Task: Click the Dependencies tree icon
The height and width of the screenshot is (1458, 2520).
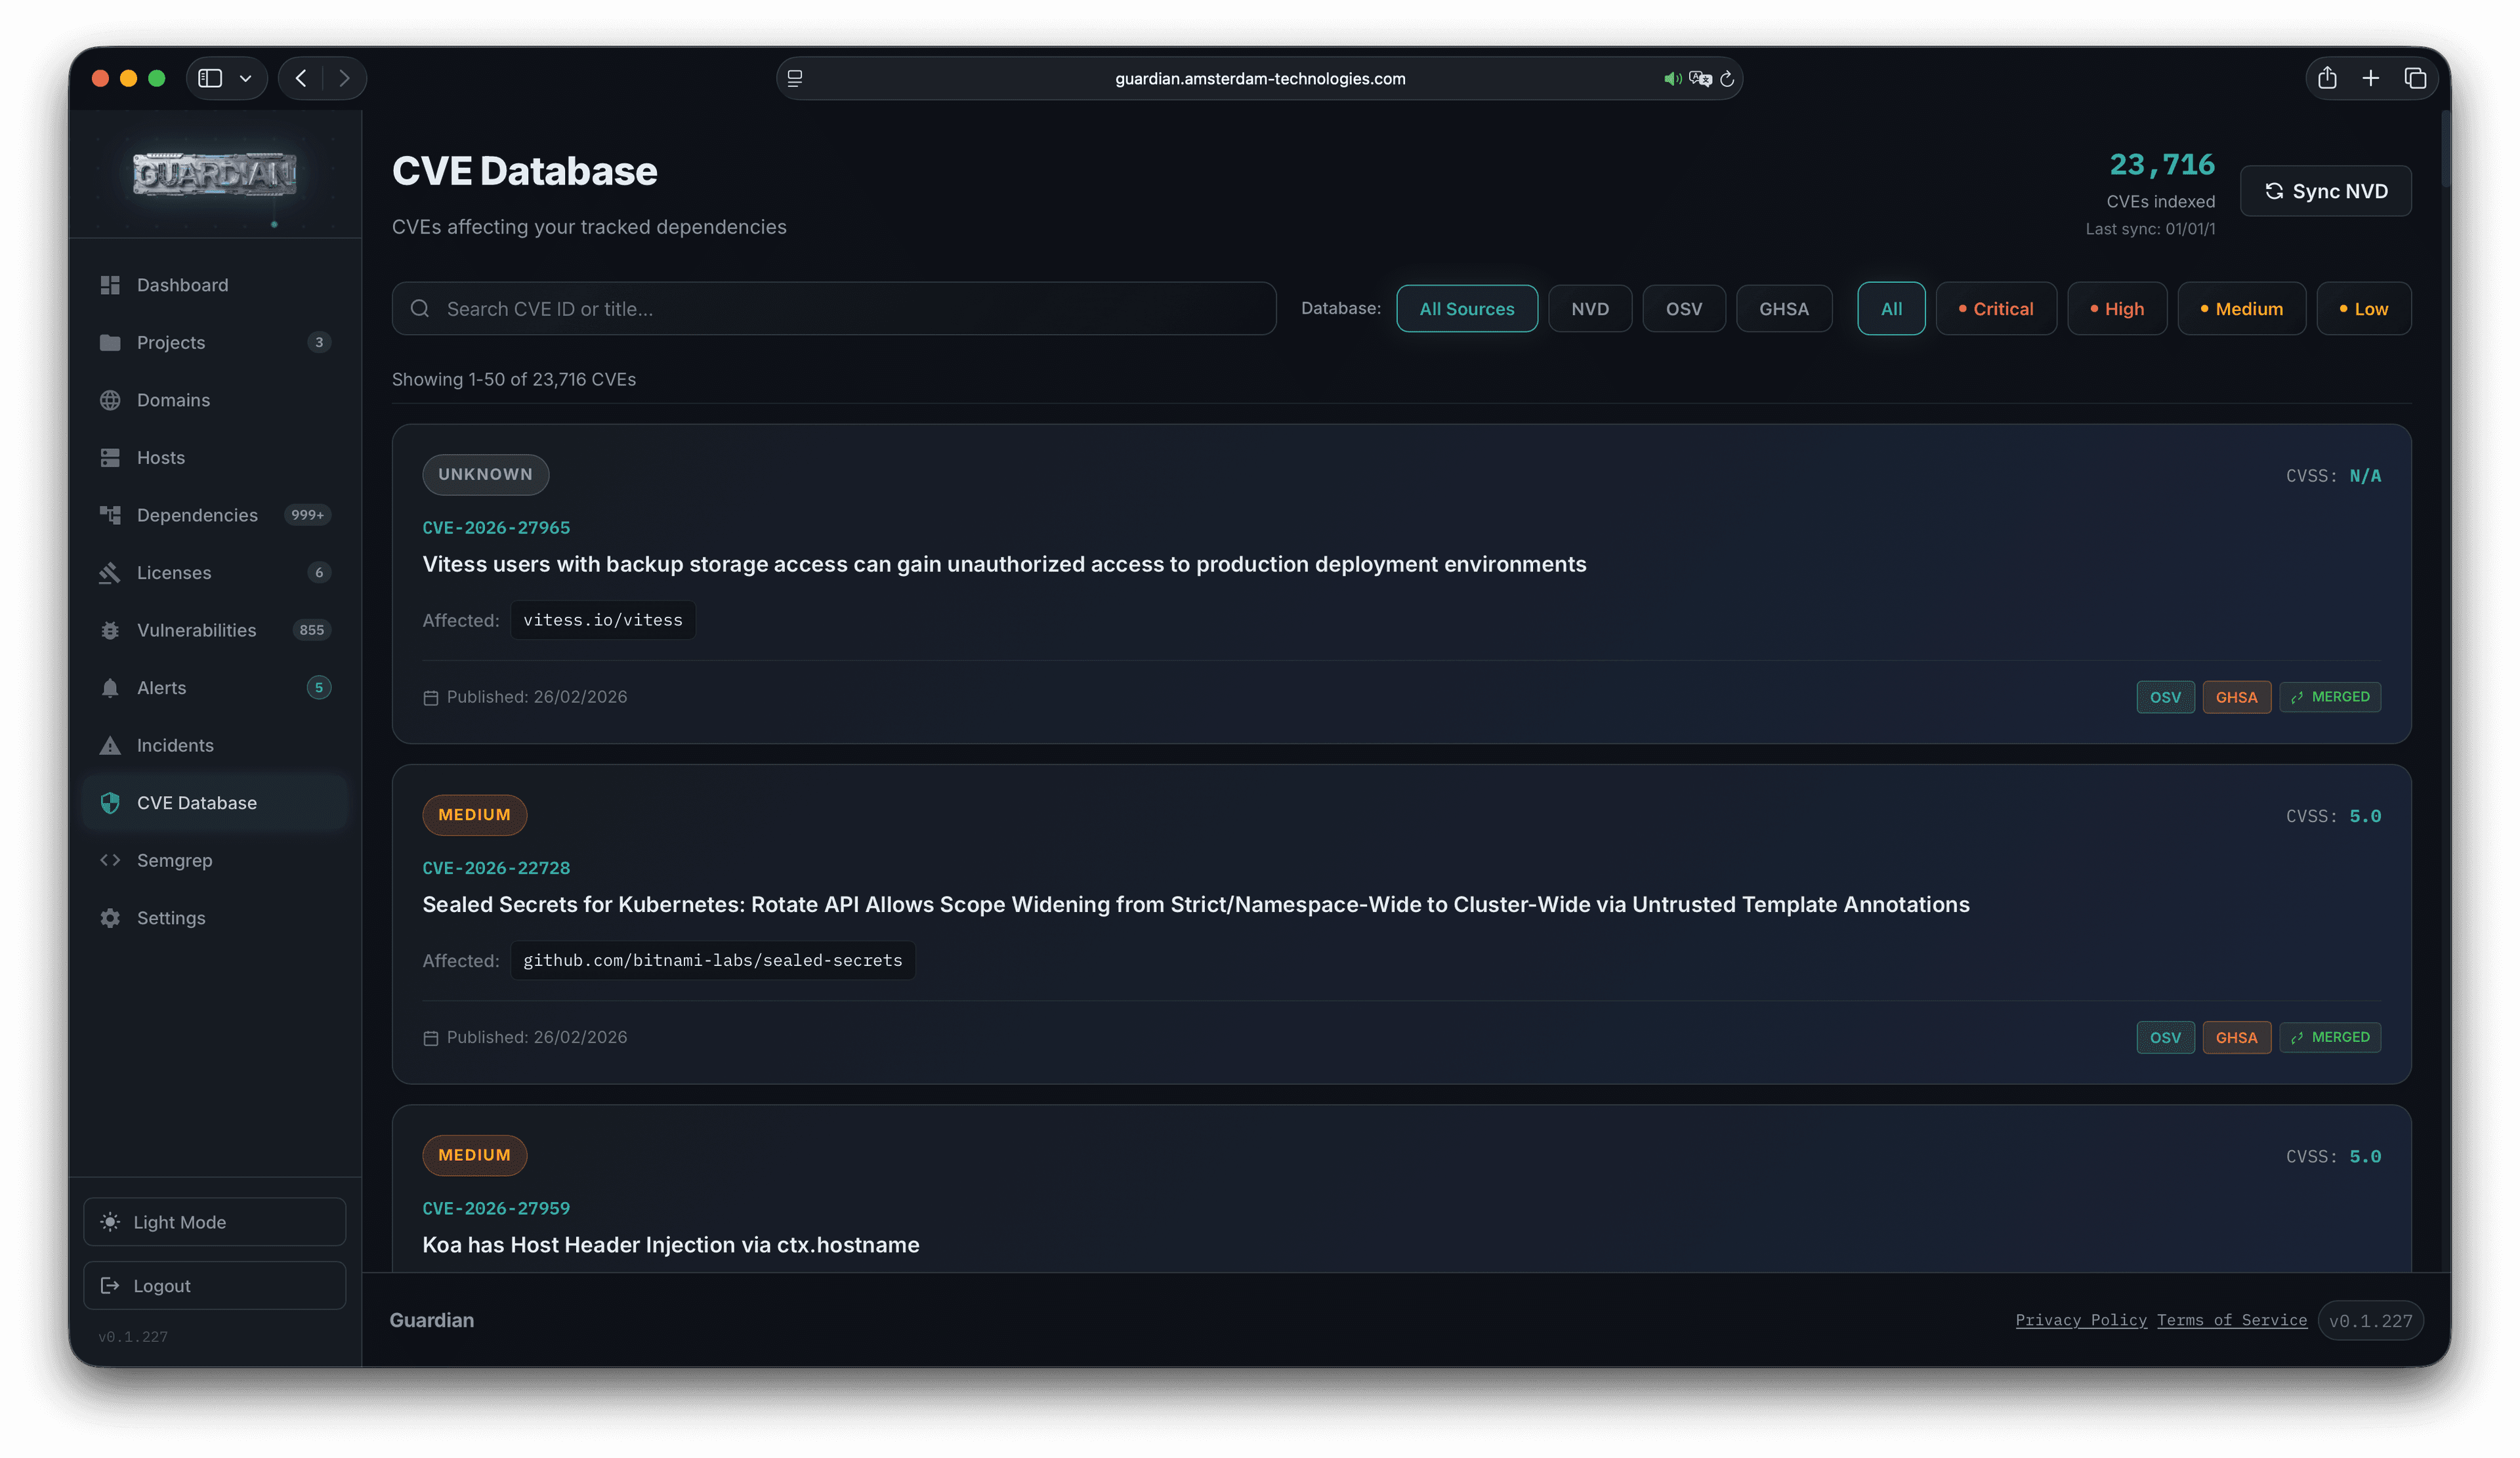Action: 110,515
